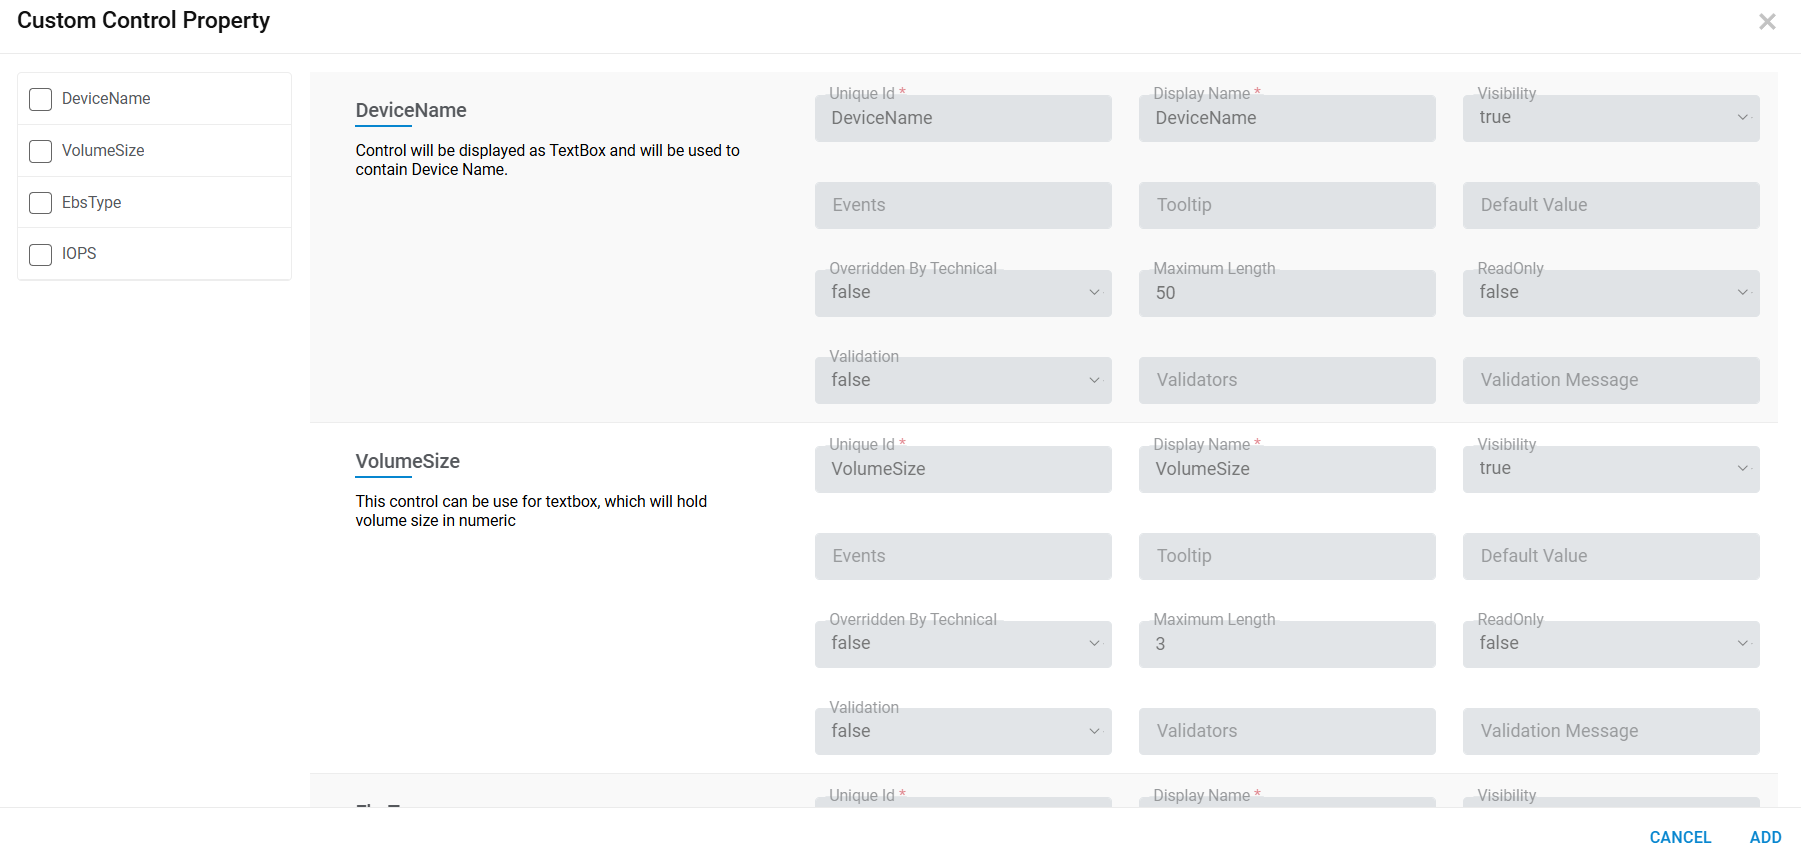The height and width of the screenshot is (847, 1801).
Task: Enable the EbsType checkbox
Action: click(x=41, y=203)
